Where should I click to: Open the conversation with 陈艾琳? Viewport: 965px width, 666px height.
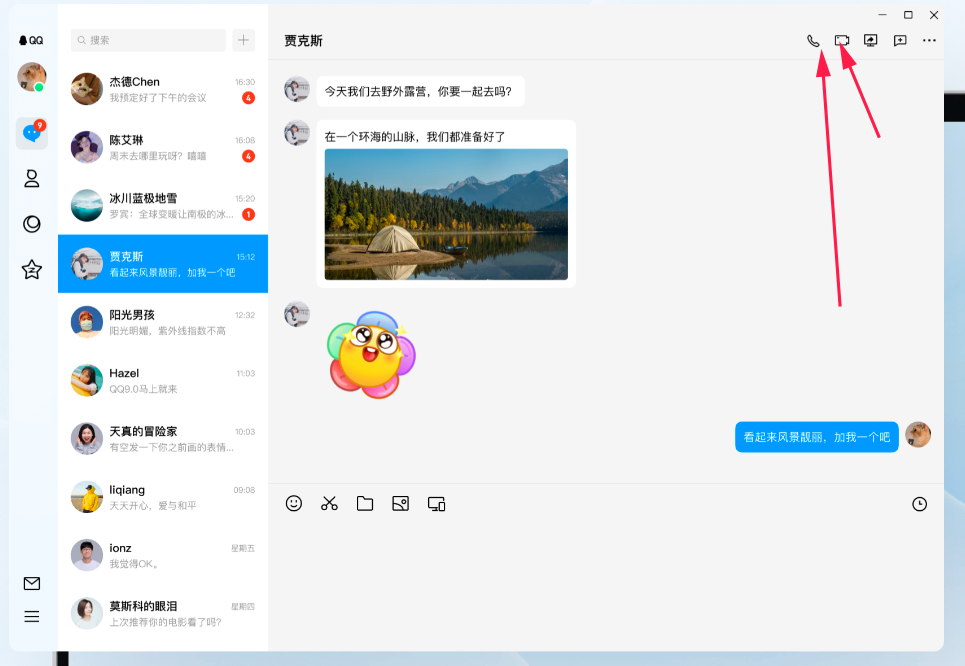point(162,146)
